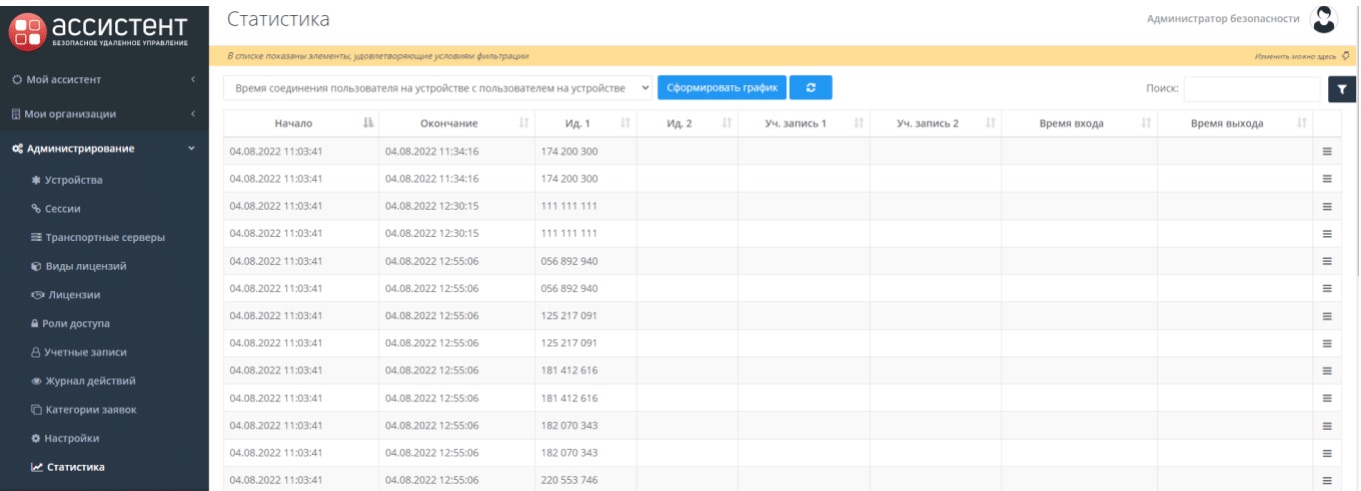The image size is (1361, 491).
Task: Refresh the statistics table
Action: [x=811, y=88]
